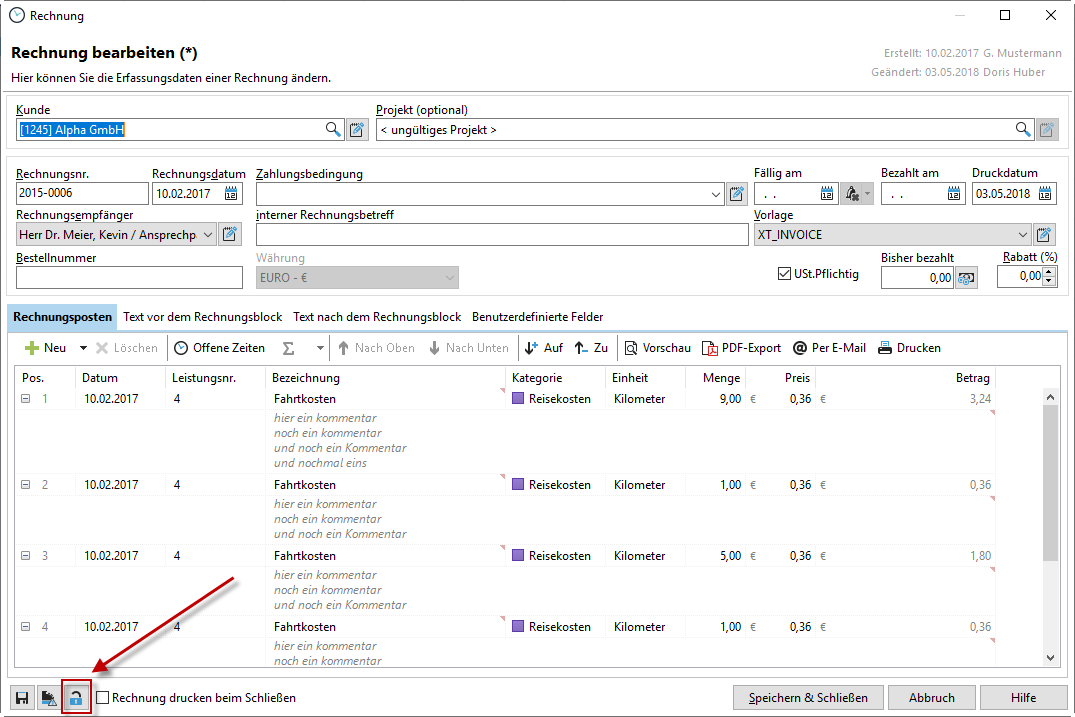1075x717 pixels.
Task: Enable Rechnung drucken beim Schließen
Action: pyautogui.click(x=102, y=698)
